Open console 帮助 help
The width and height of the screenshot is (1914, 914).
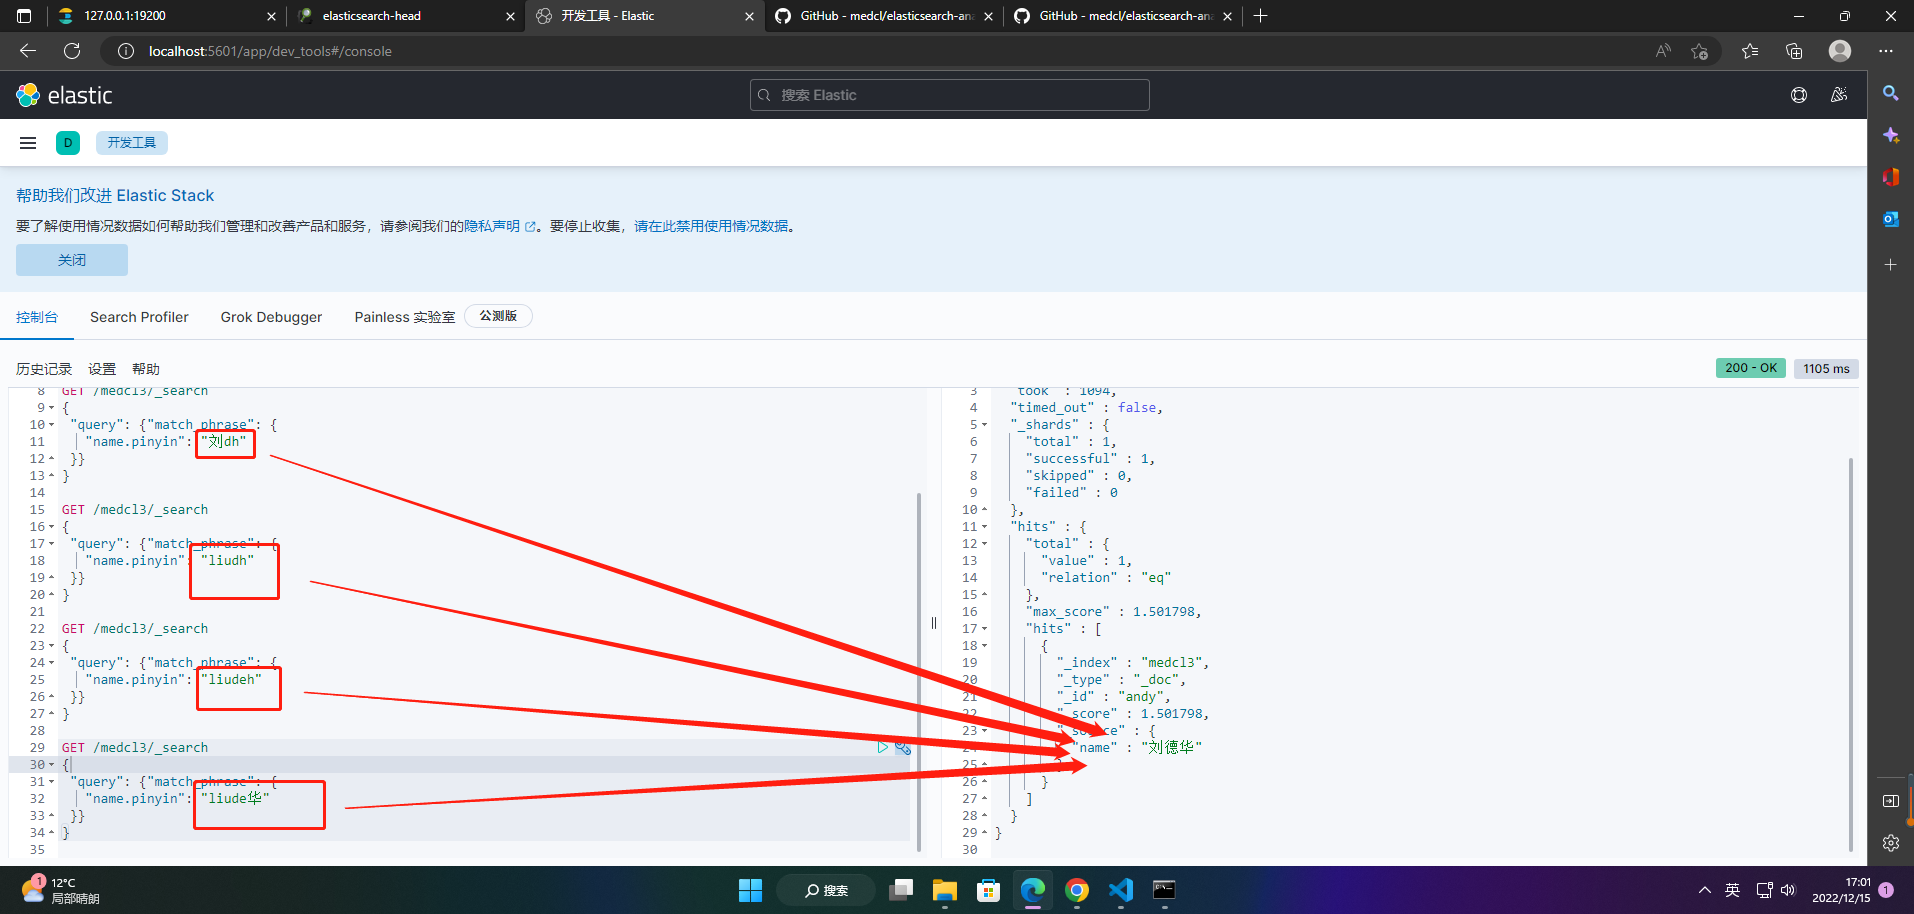tap(146, 369)
